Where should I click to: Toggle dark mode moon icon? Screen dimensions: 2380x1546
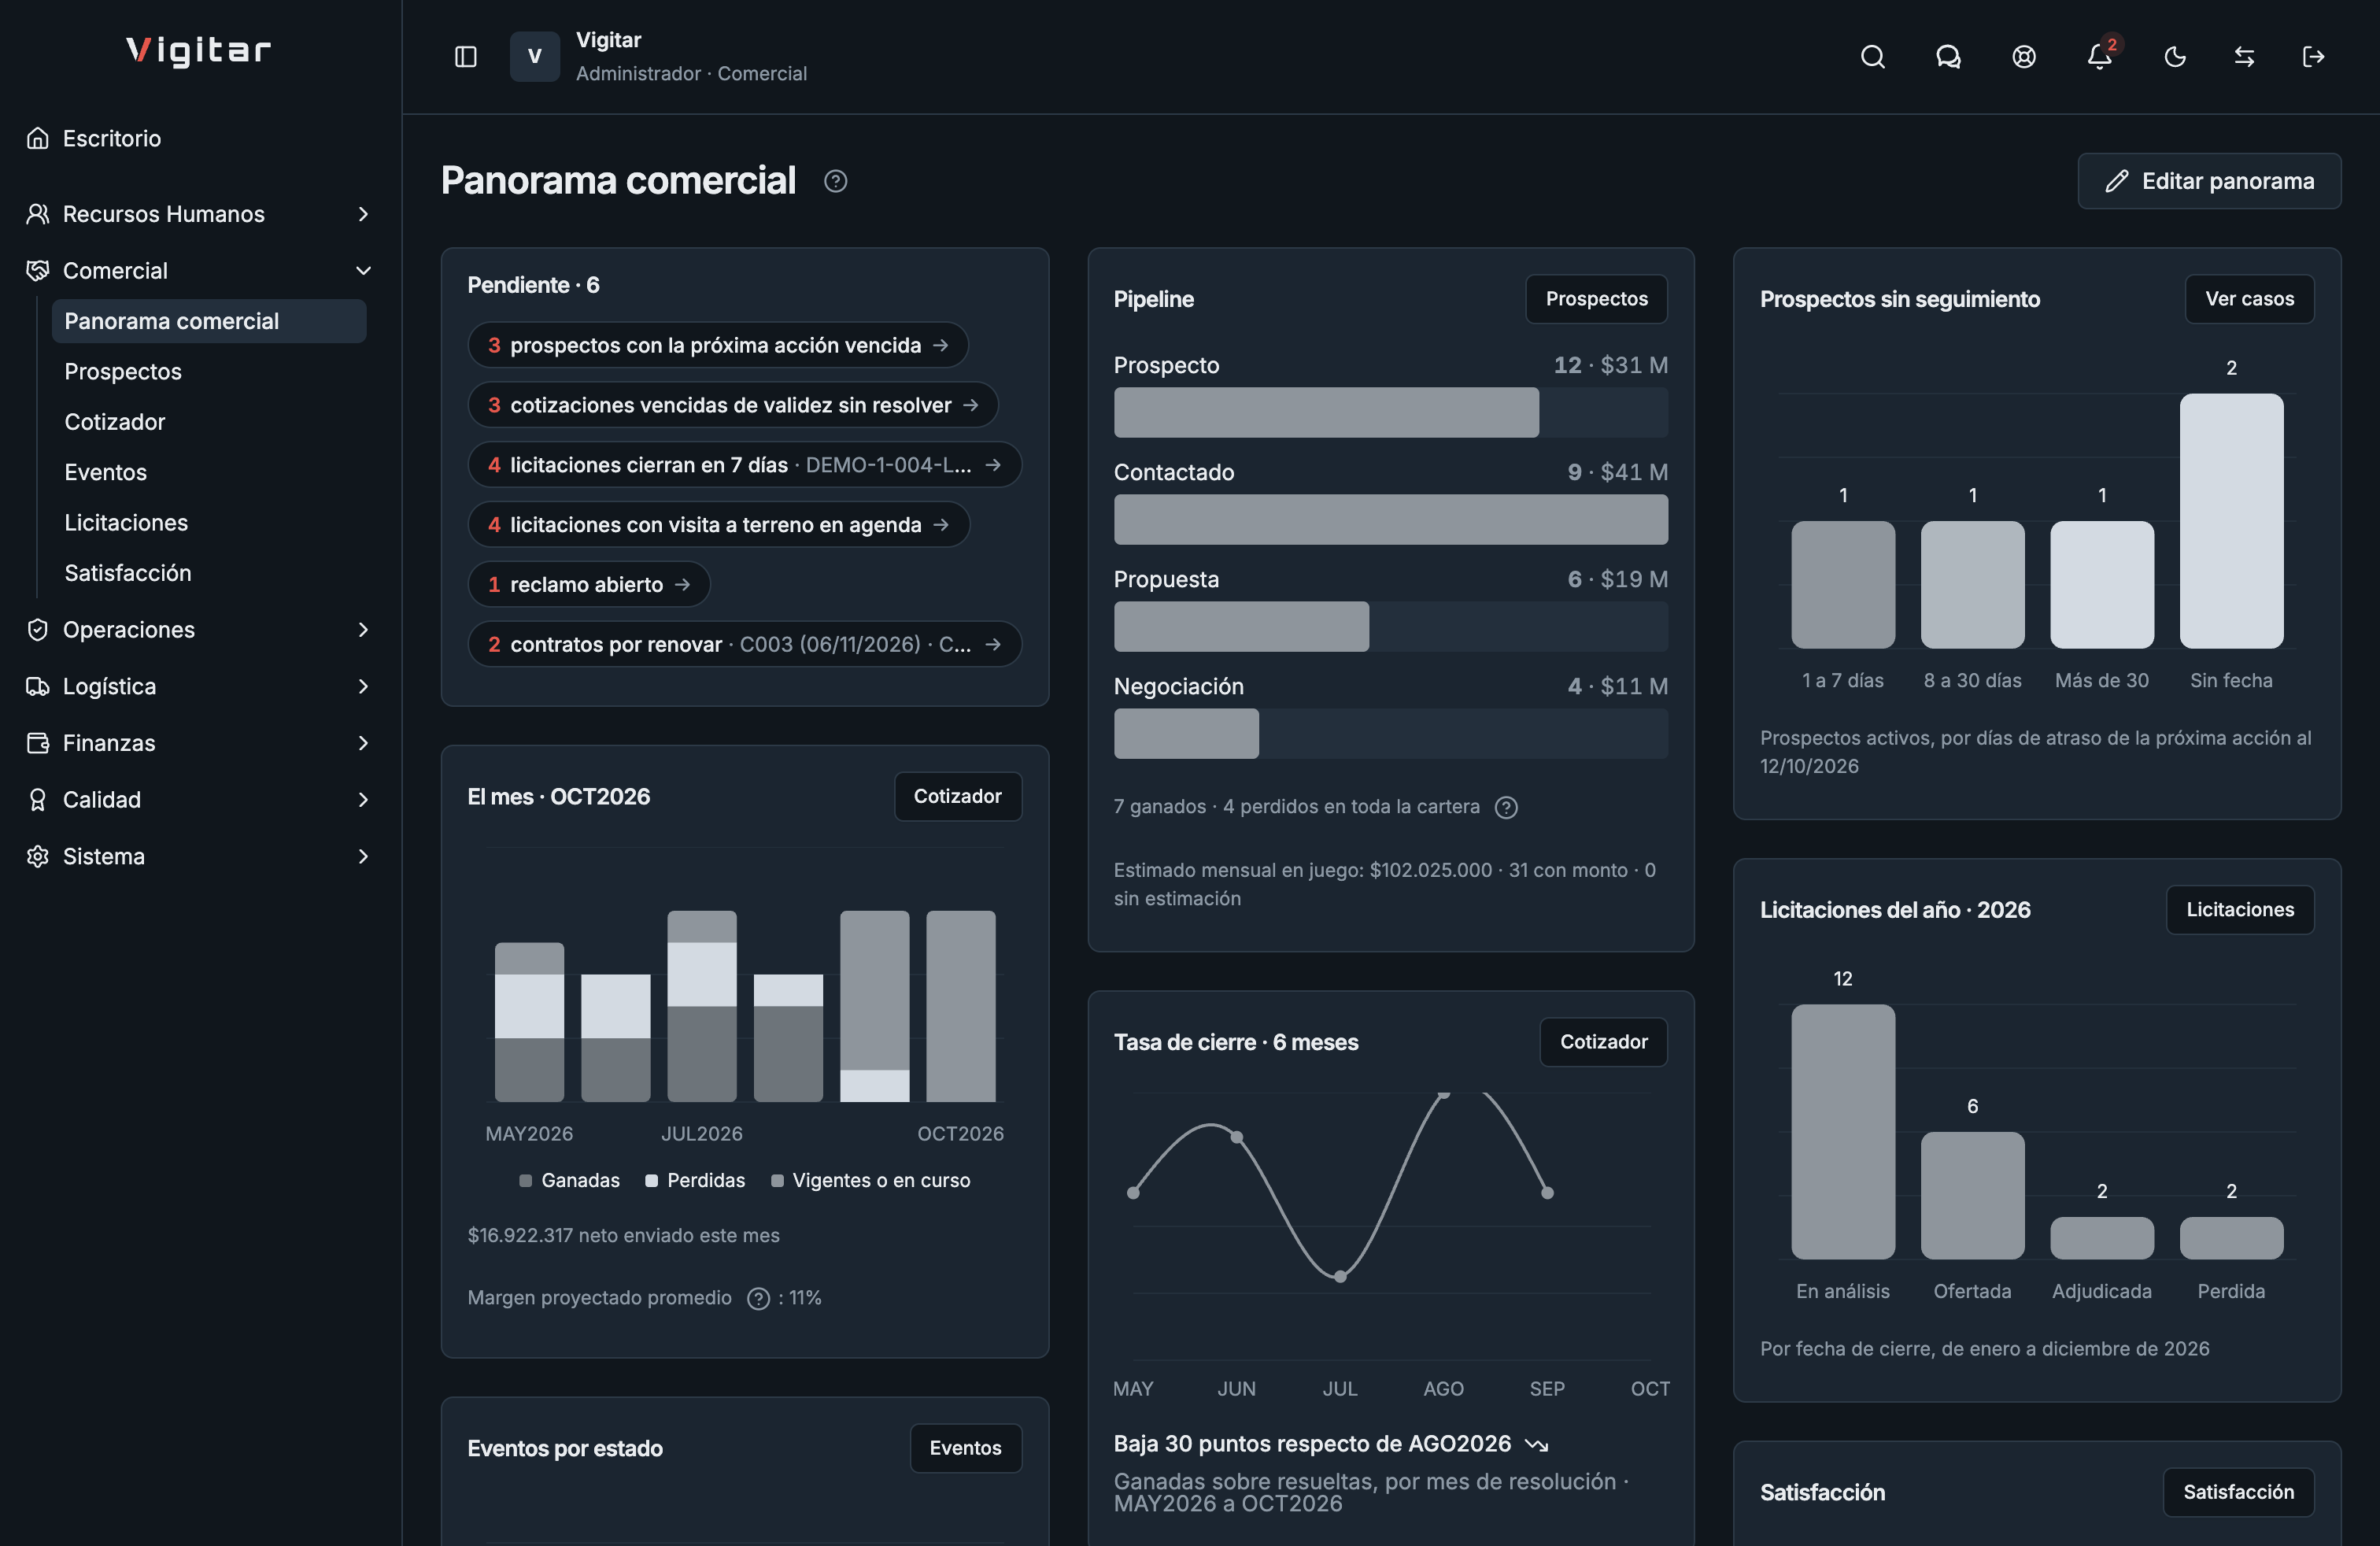[2175, 57]
